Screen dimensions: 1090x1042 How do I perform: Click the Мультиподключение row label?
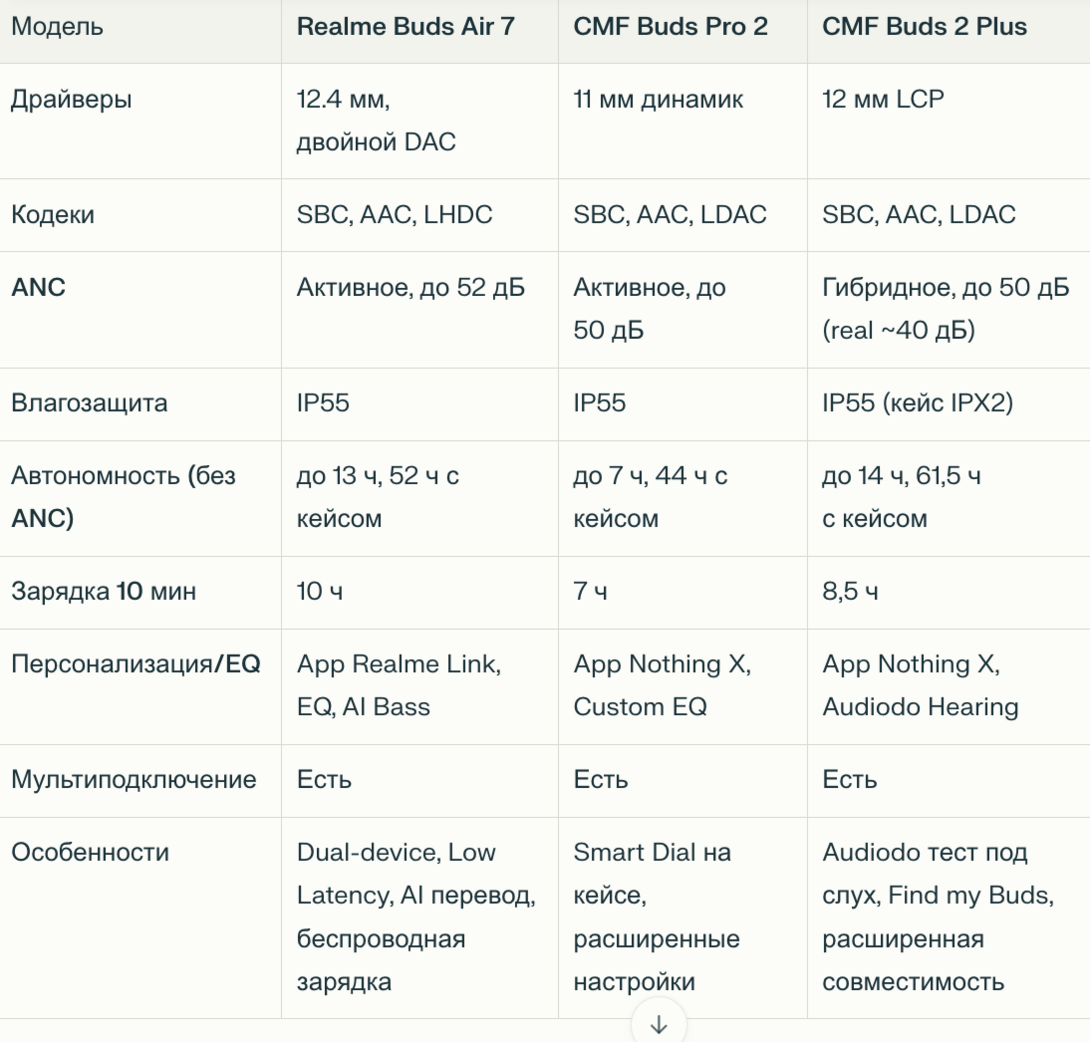pyautogui.click(x=133, y=780)
